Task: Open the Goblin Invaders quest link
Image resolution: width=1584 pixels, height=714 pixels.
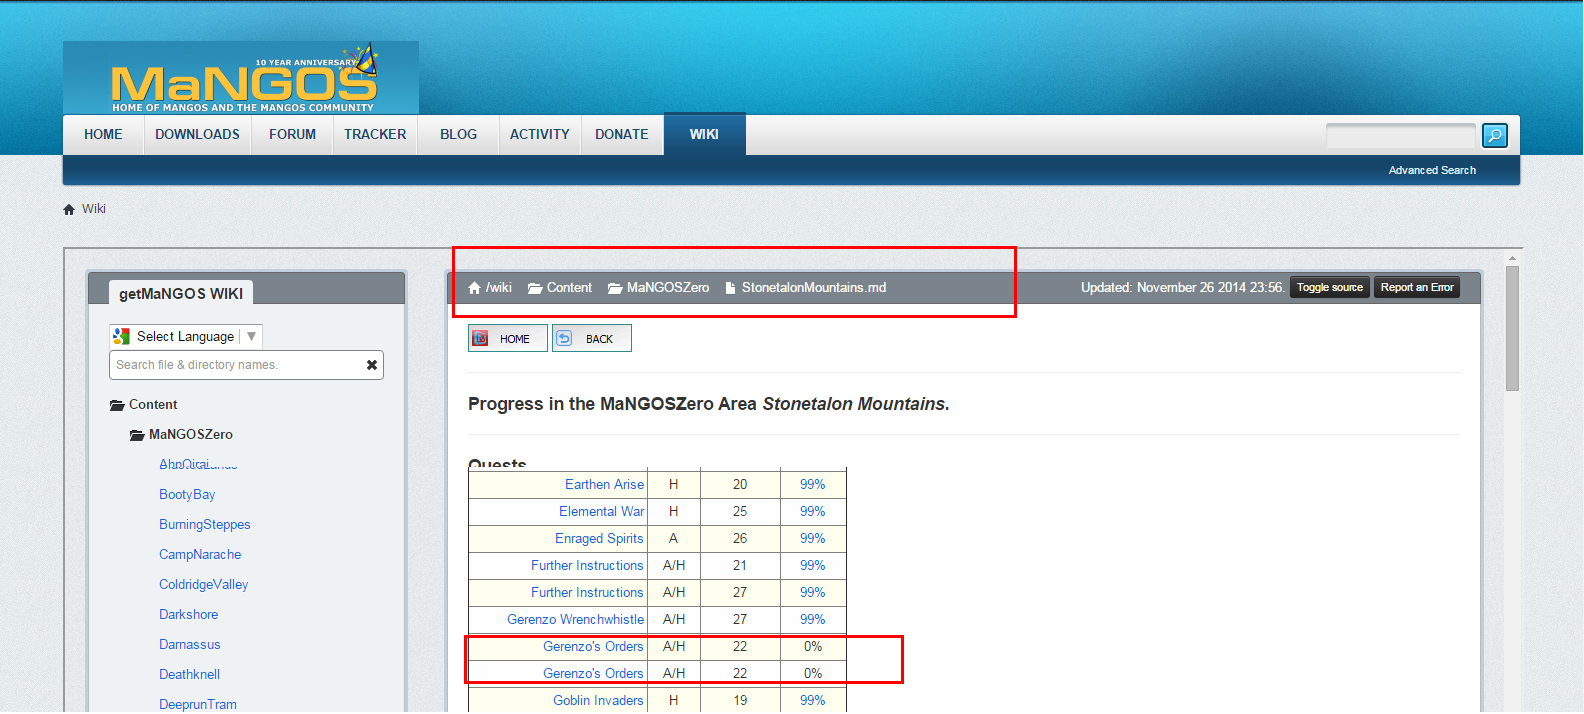Action: [598, 700]
